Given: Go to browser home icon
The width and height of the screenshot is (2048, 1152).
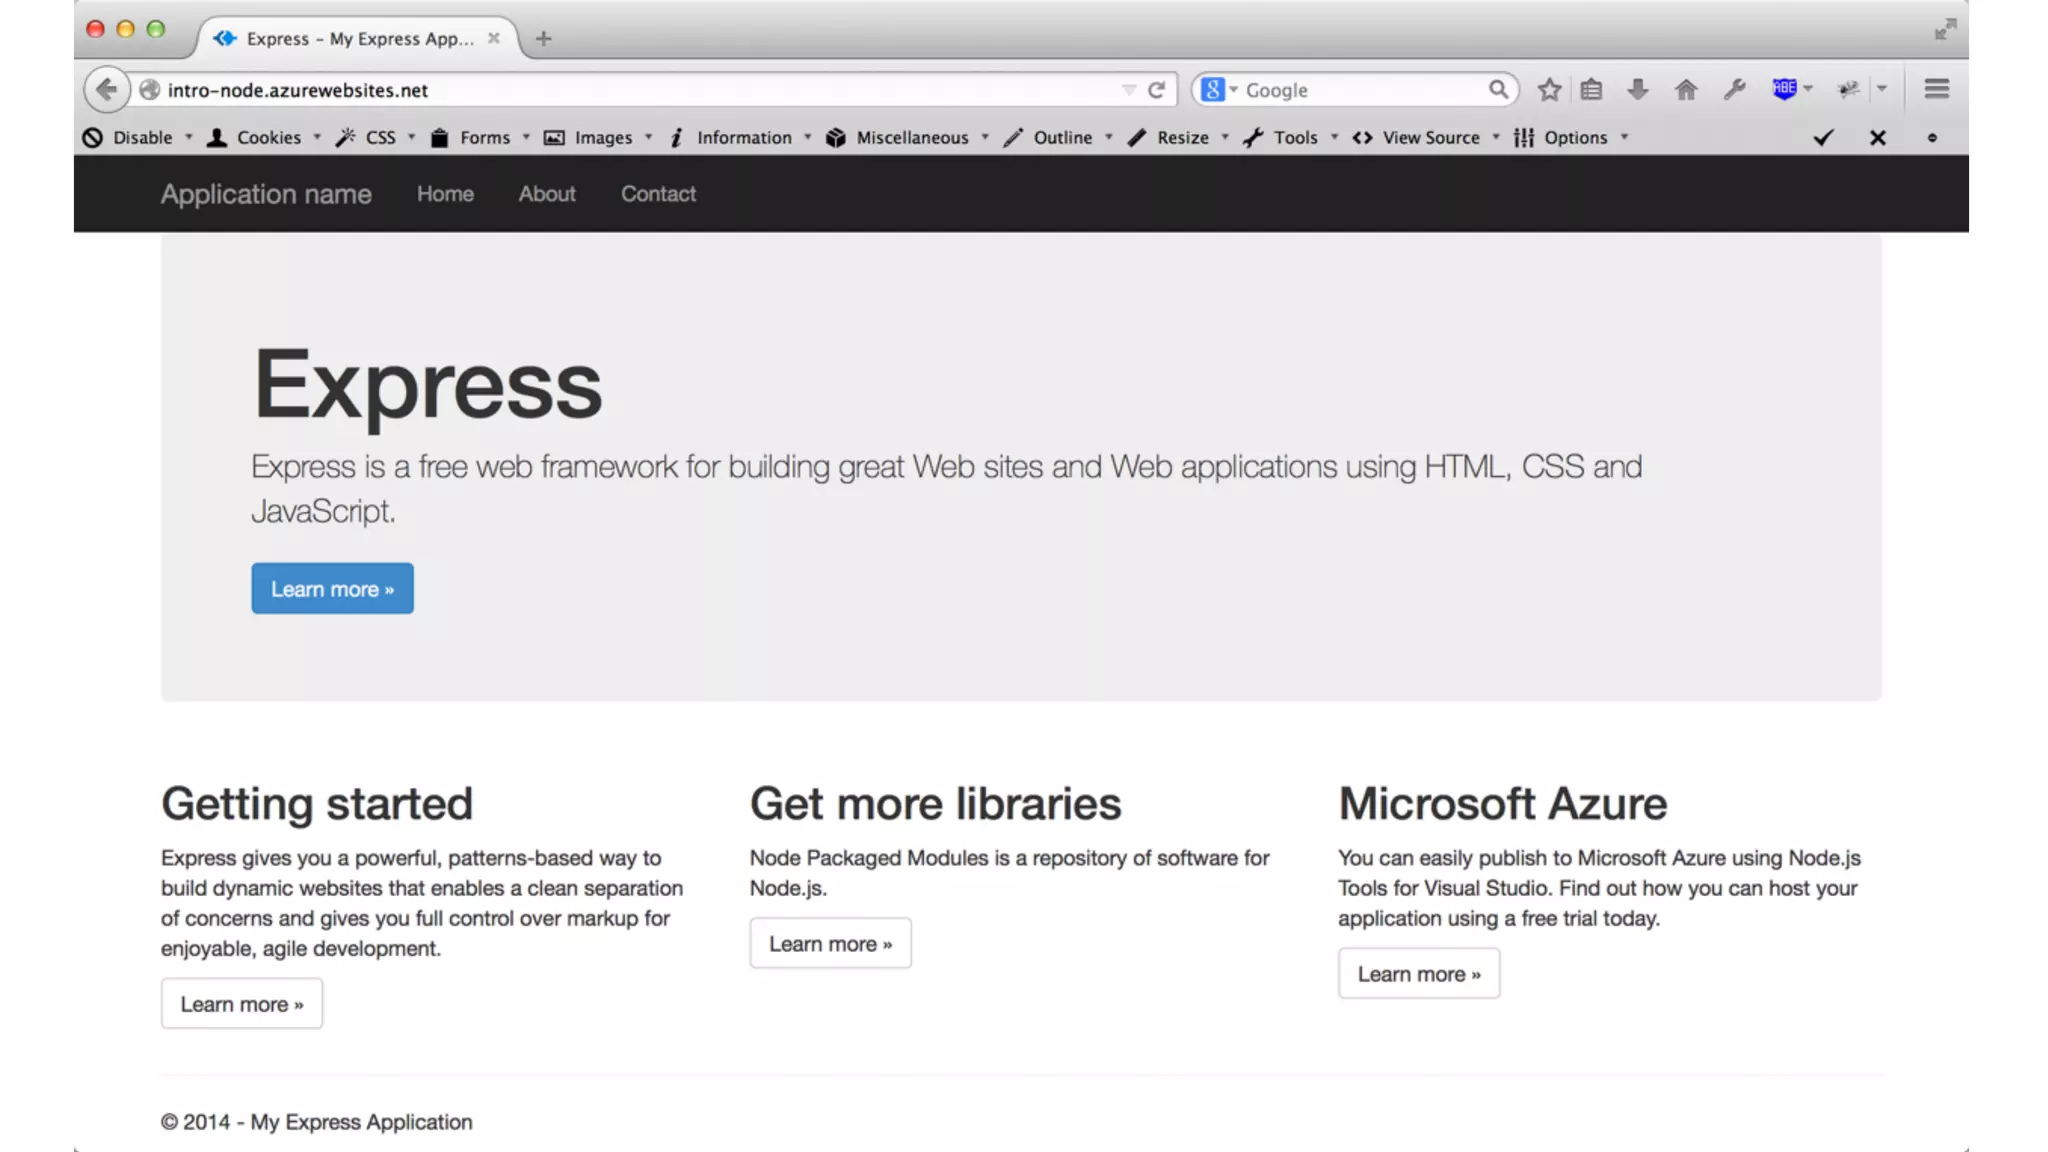Looking at the screenshot, I should click(x=1686, y=90).
